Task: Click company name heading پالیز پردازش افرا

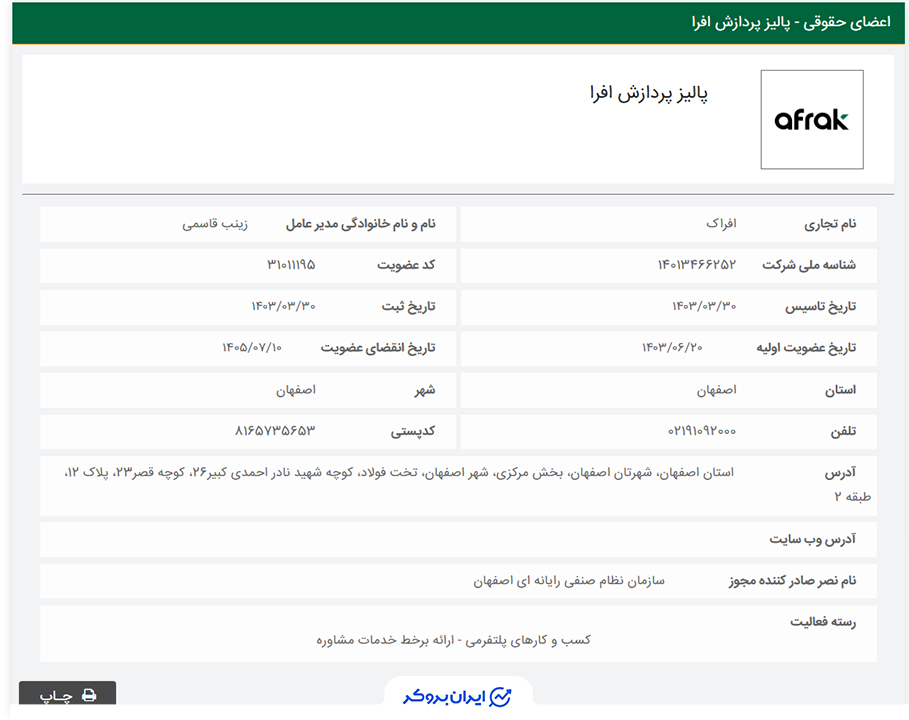Action: tap(649, 93)
